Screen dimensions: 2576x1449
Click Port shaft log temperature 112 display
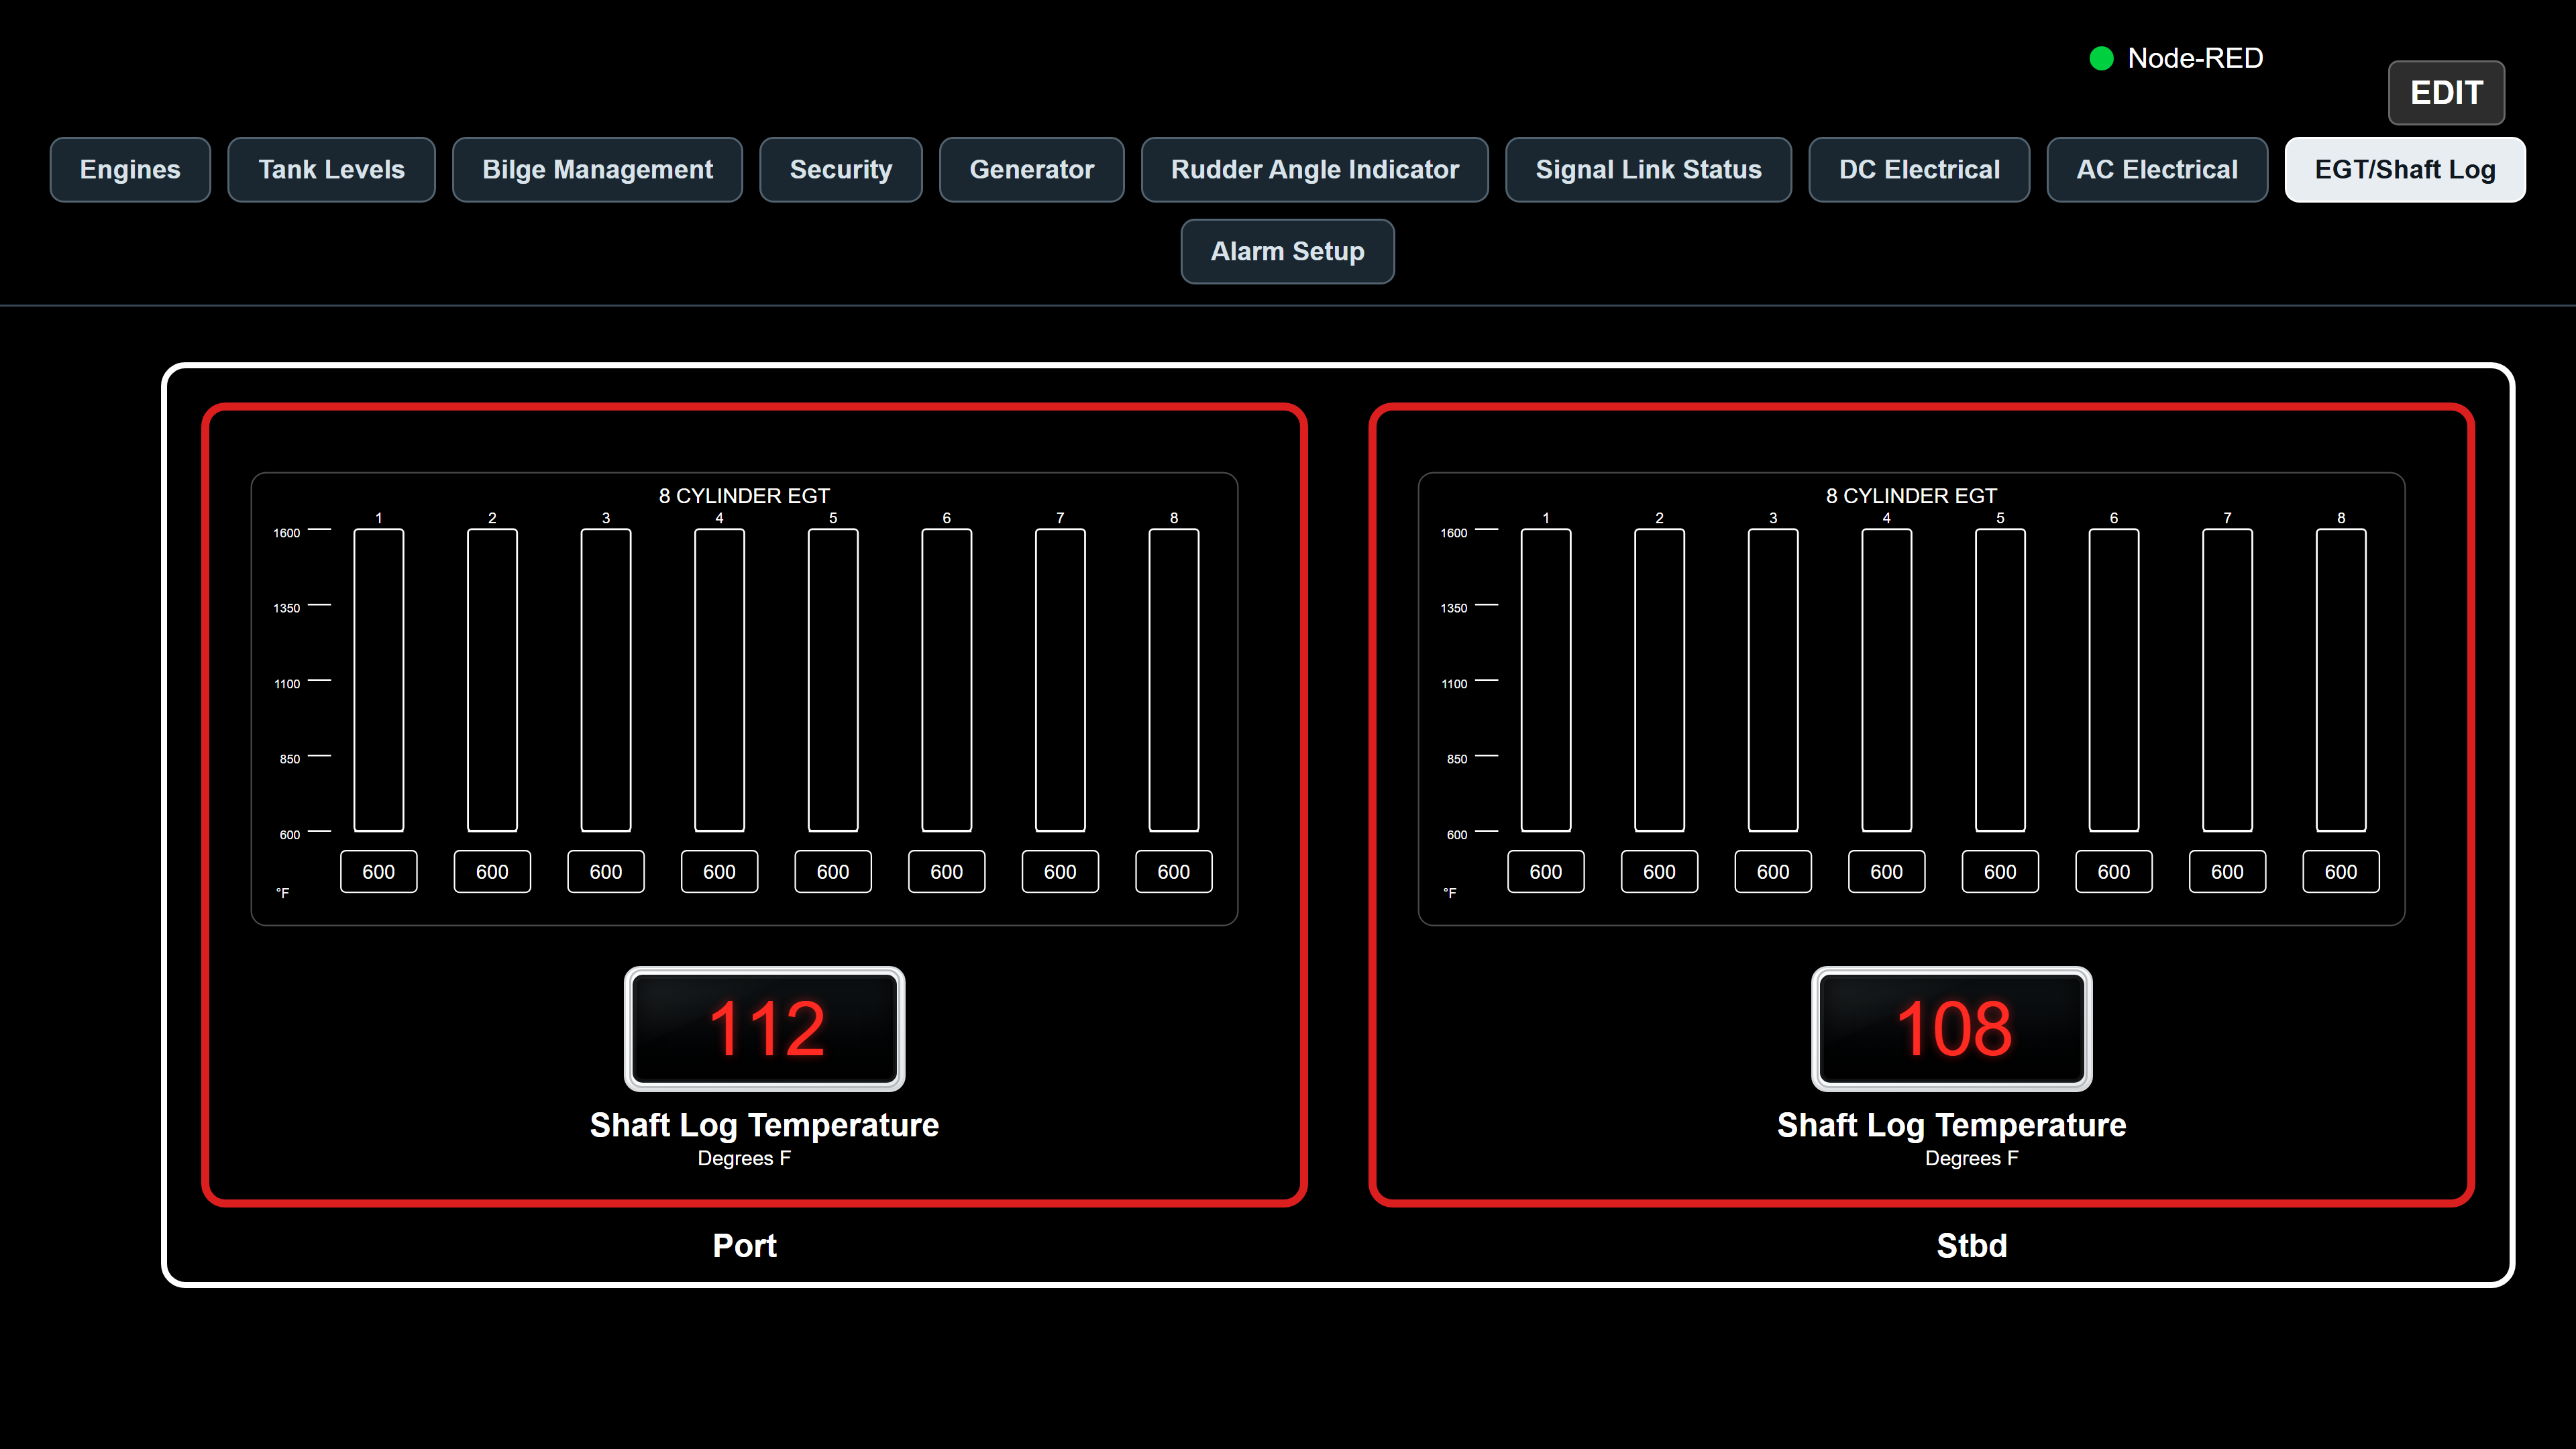(765, 1029)
